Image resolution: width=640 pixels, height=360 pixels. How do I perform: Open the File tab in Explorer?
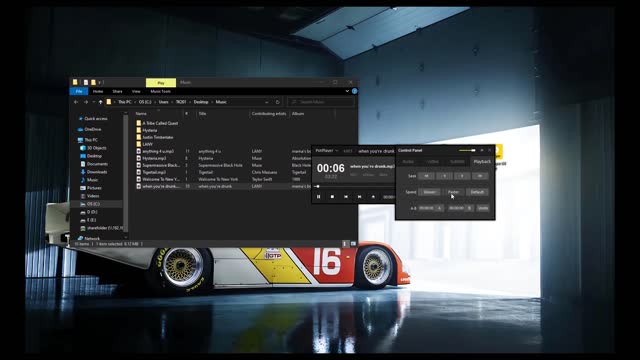tap(79, 91)
